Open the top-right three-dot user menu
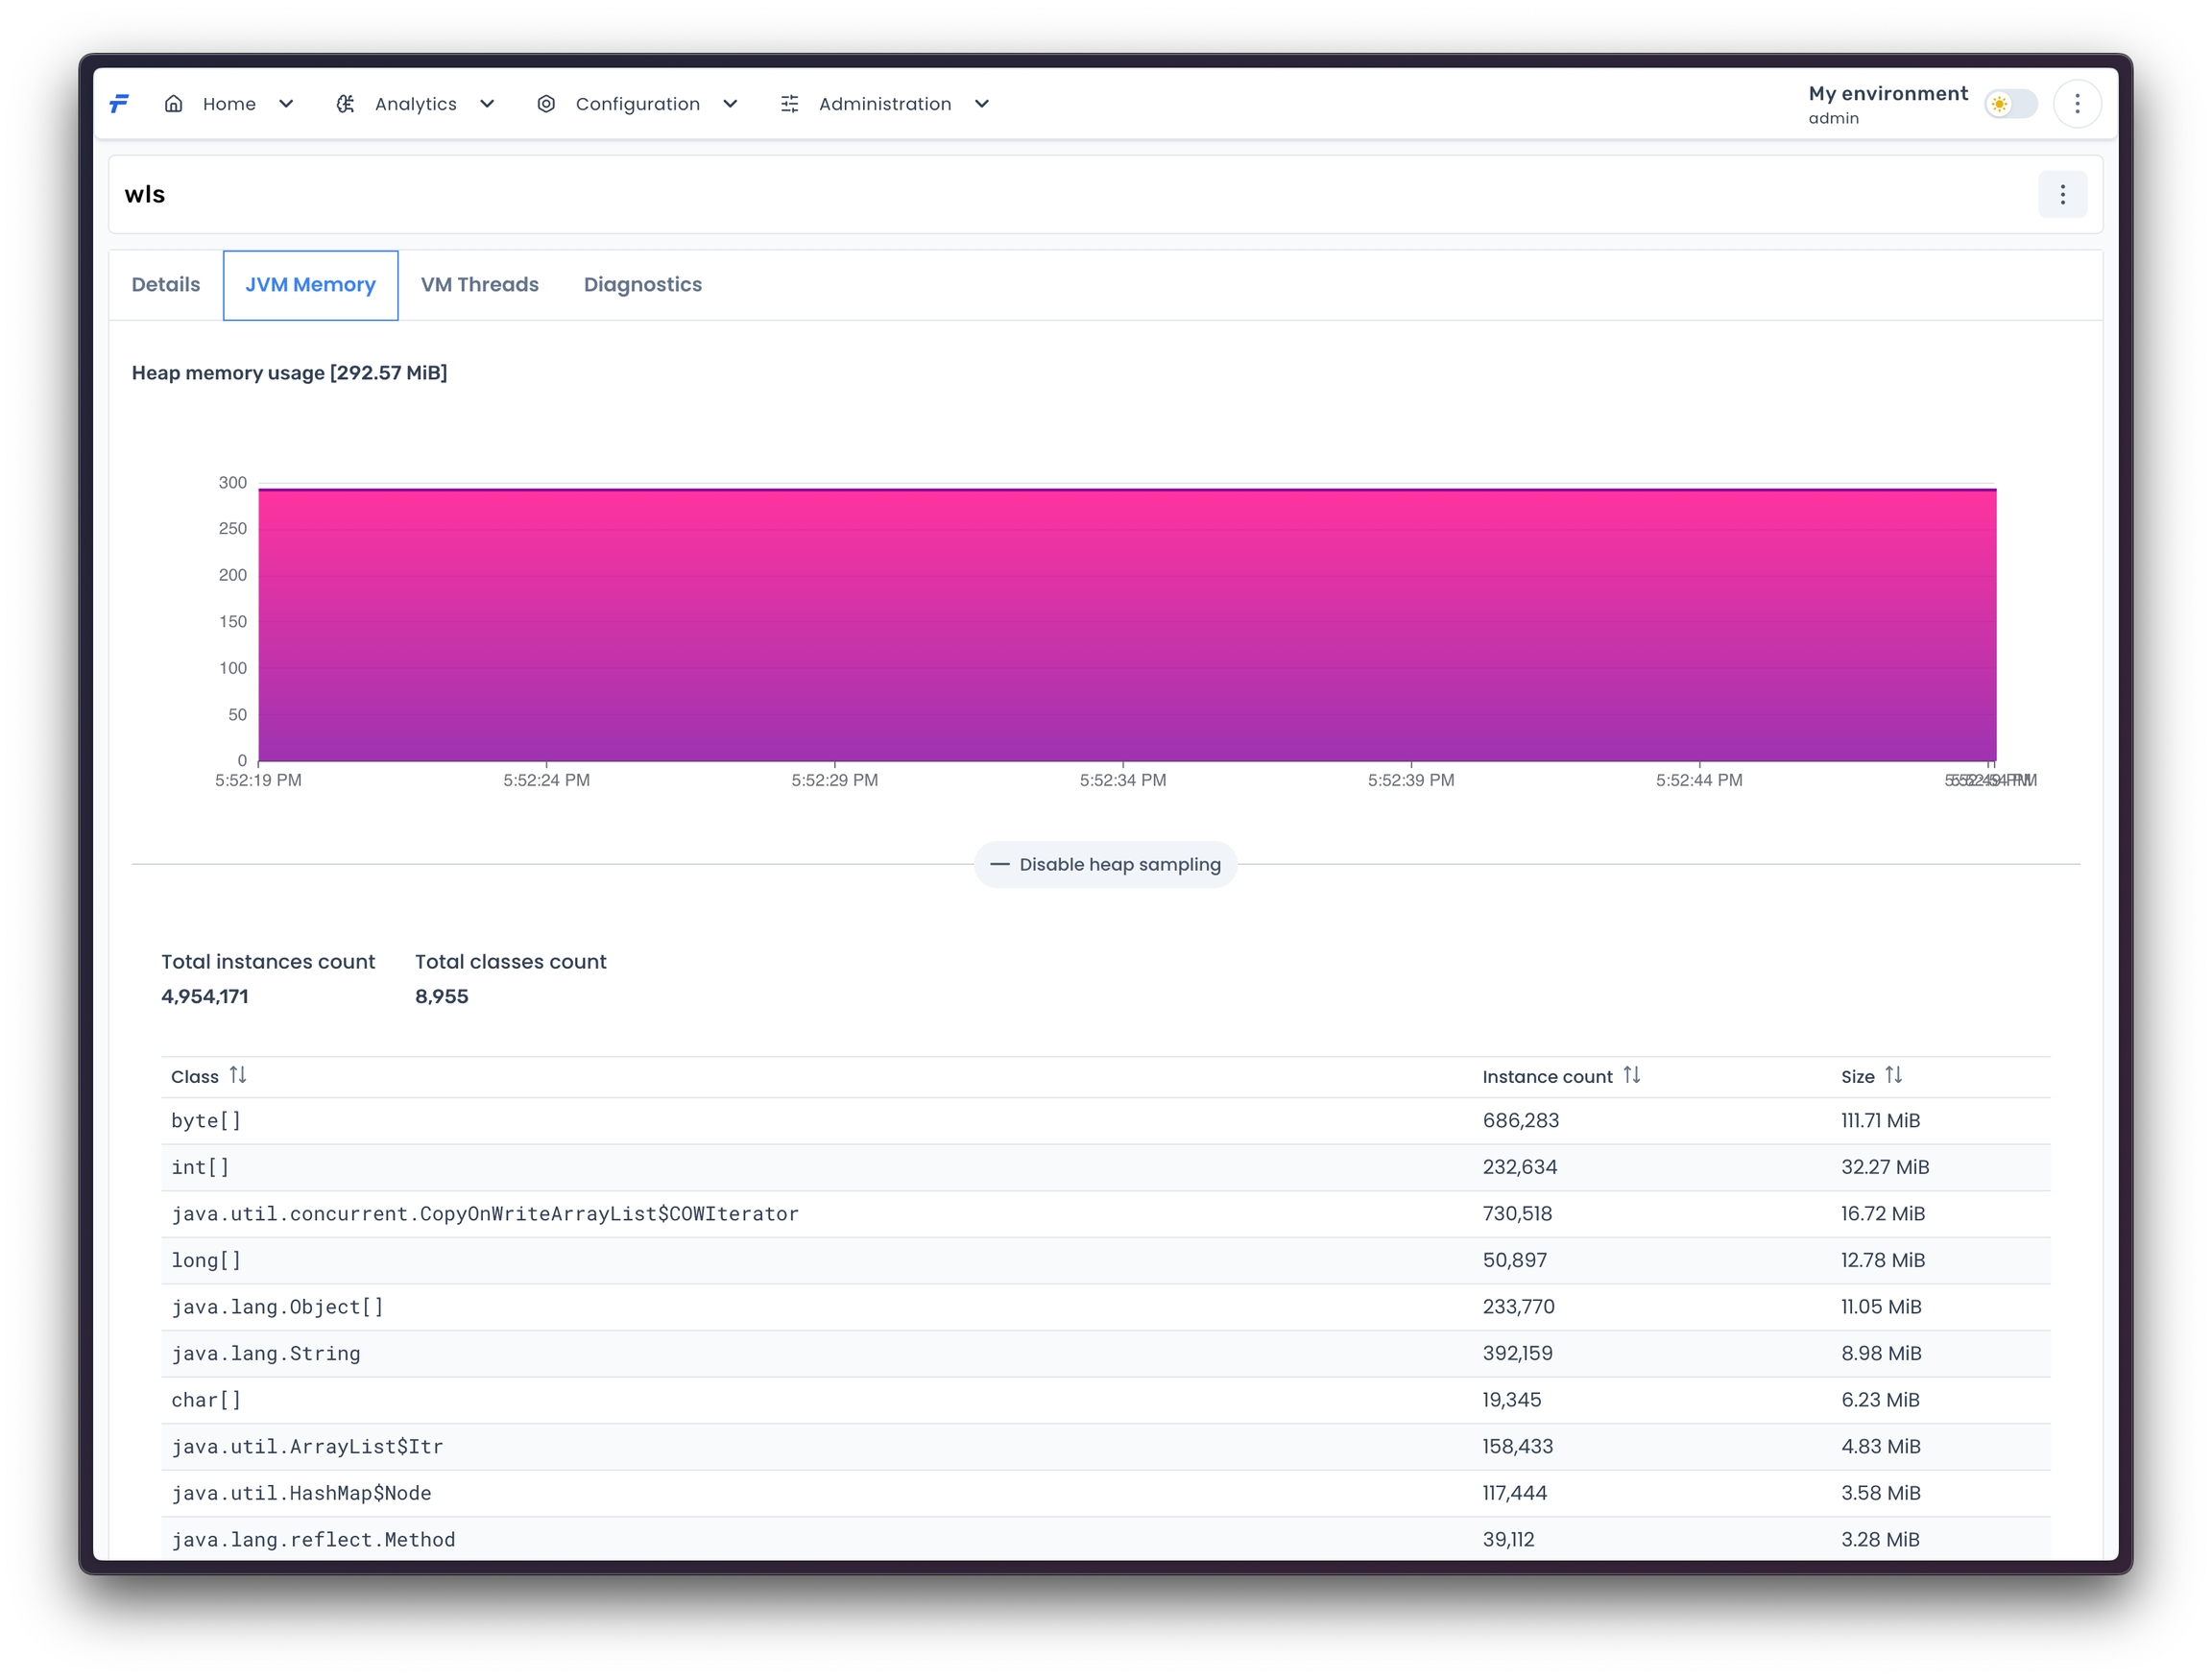The width and height of the screenshot is (2212, 1679). tap(2076, 104)
